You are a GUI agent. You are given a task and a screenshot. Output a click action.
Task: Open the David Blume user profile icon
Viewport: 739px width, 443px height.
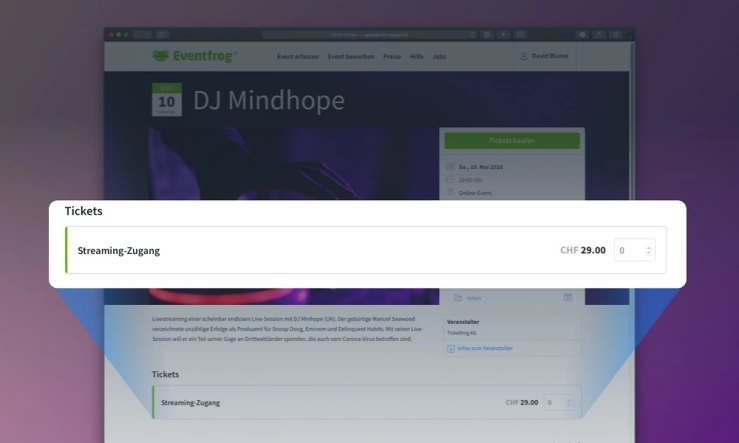point(524,56)
